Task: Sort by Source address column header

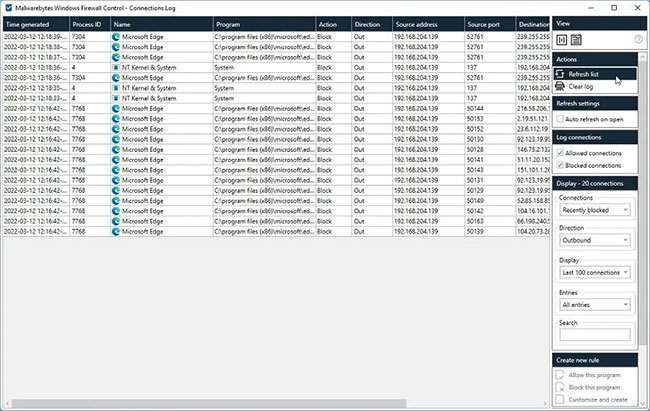Action: coord(429,24)
